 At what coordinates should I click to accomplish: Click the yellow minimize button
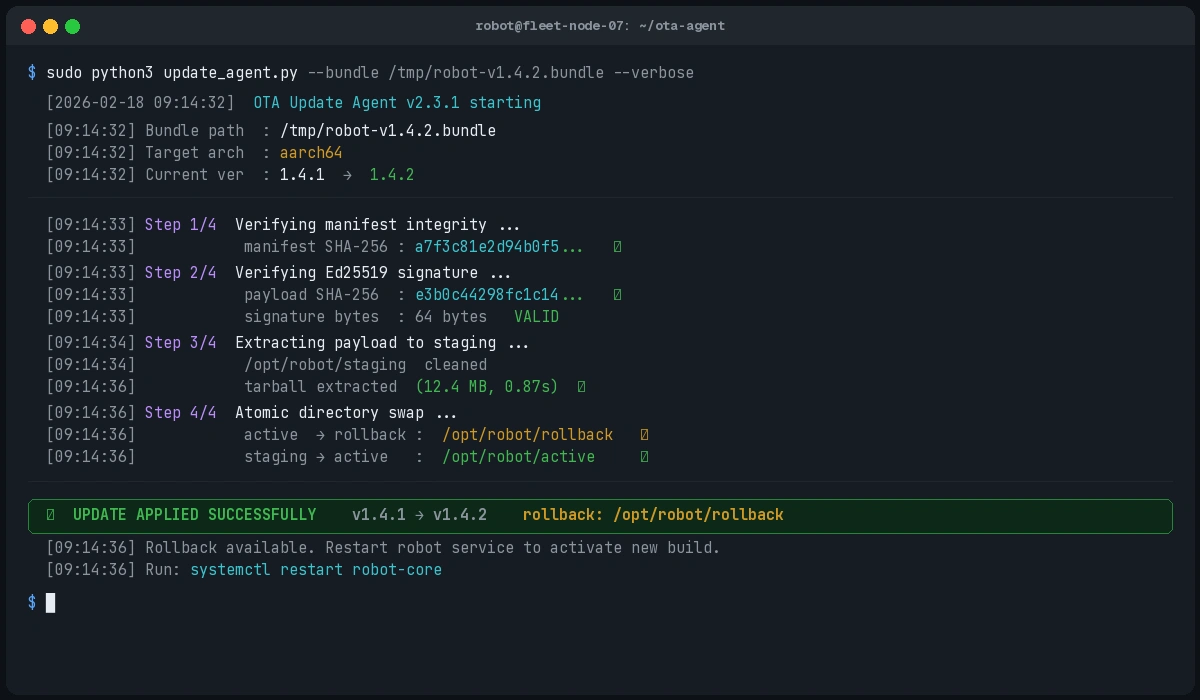(50, 28)
